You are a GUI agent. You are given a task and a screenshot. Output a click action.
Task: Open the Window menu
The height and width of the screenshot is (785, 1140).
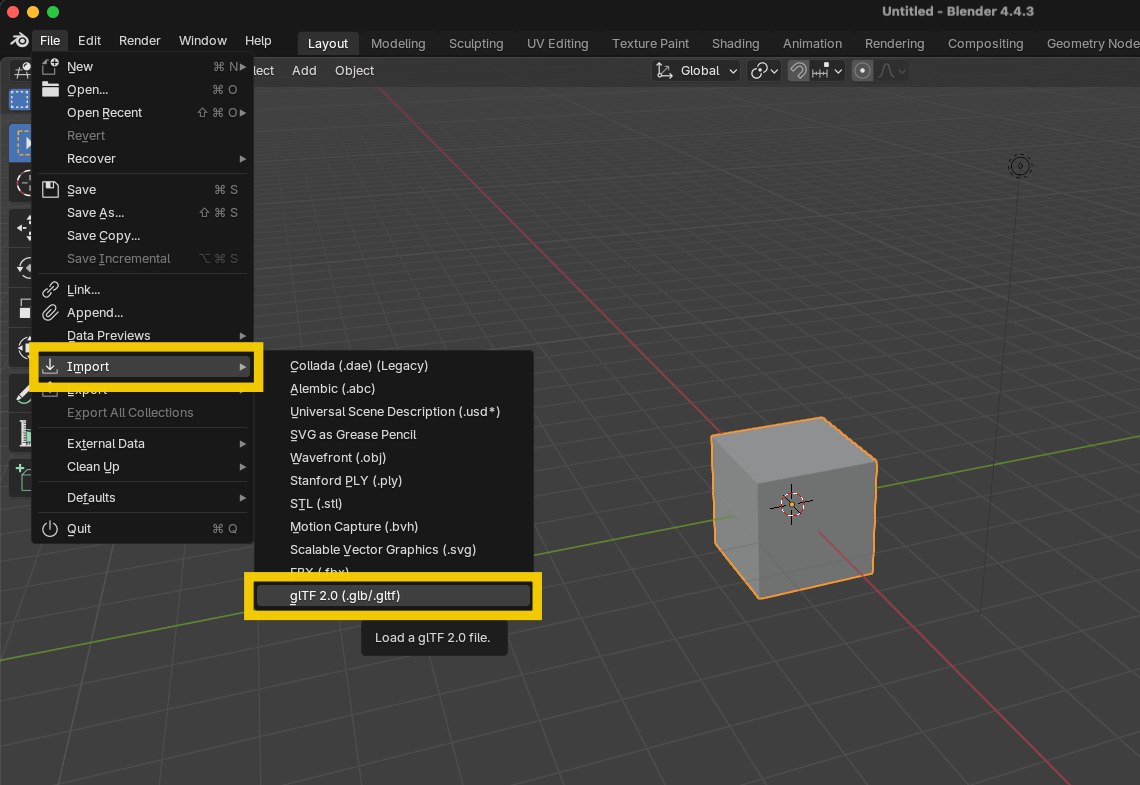203,41
